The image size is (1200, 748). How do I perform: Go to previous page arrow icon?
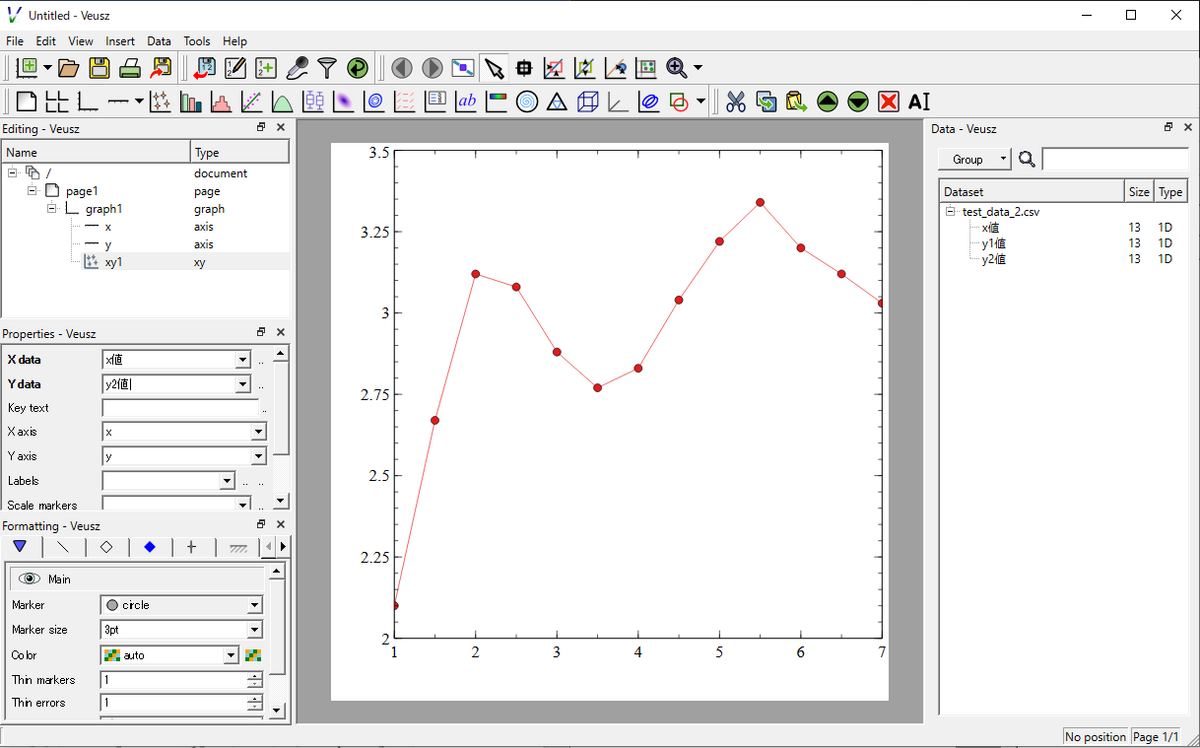(402, 68)
